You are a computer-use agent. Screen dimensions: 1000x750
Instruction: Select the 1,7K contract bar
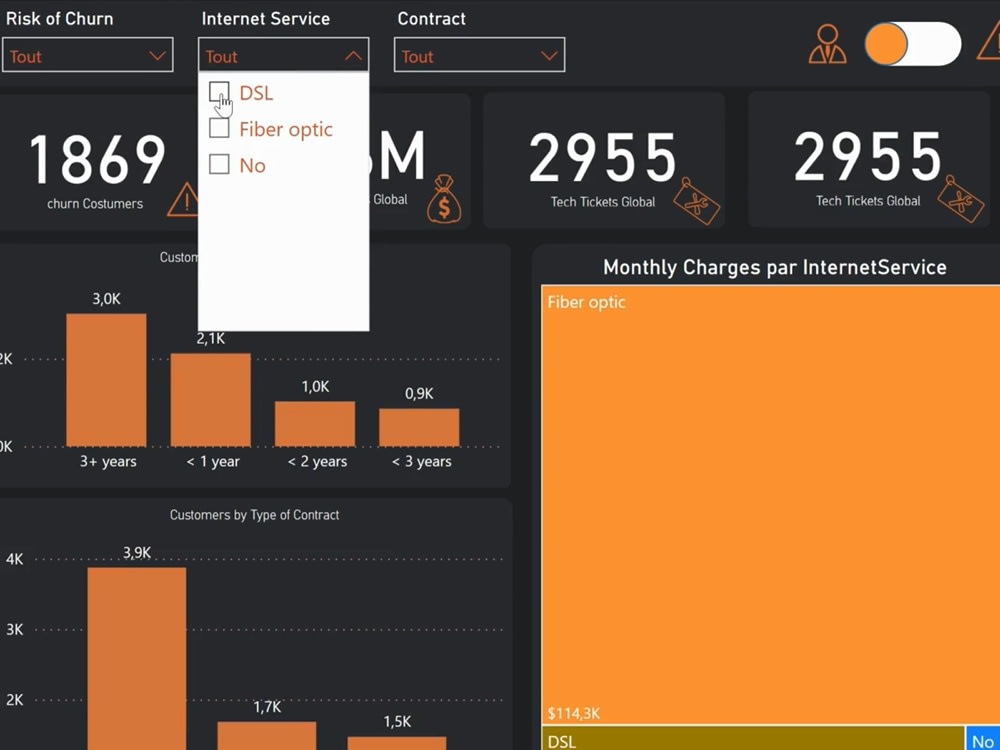pos(267,735)
